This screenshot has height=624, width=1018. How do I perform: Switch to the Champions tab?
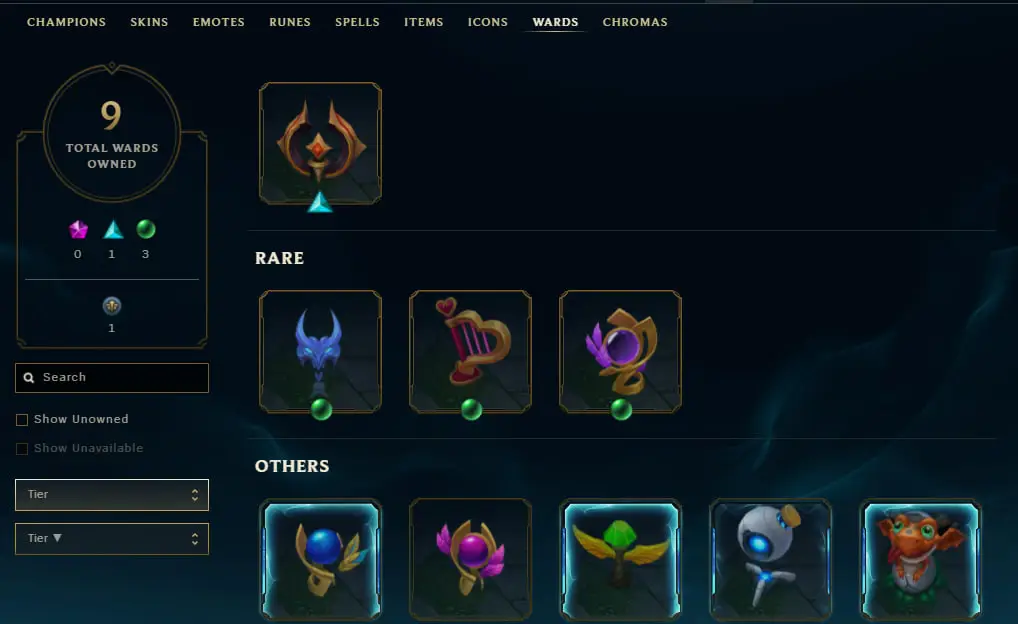point(66,22)
